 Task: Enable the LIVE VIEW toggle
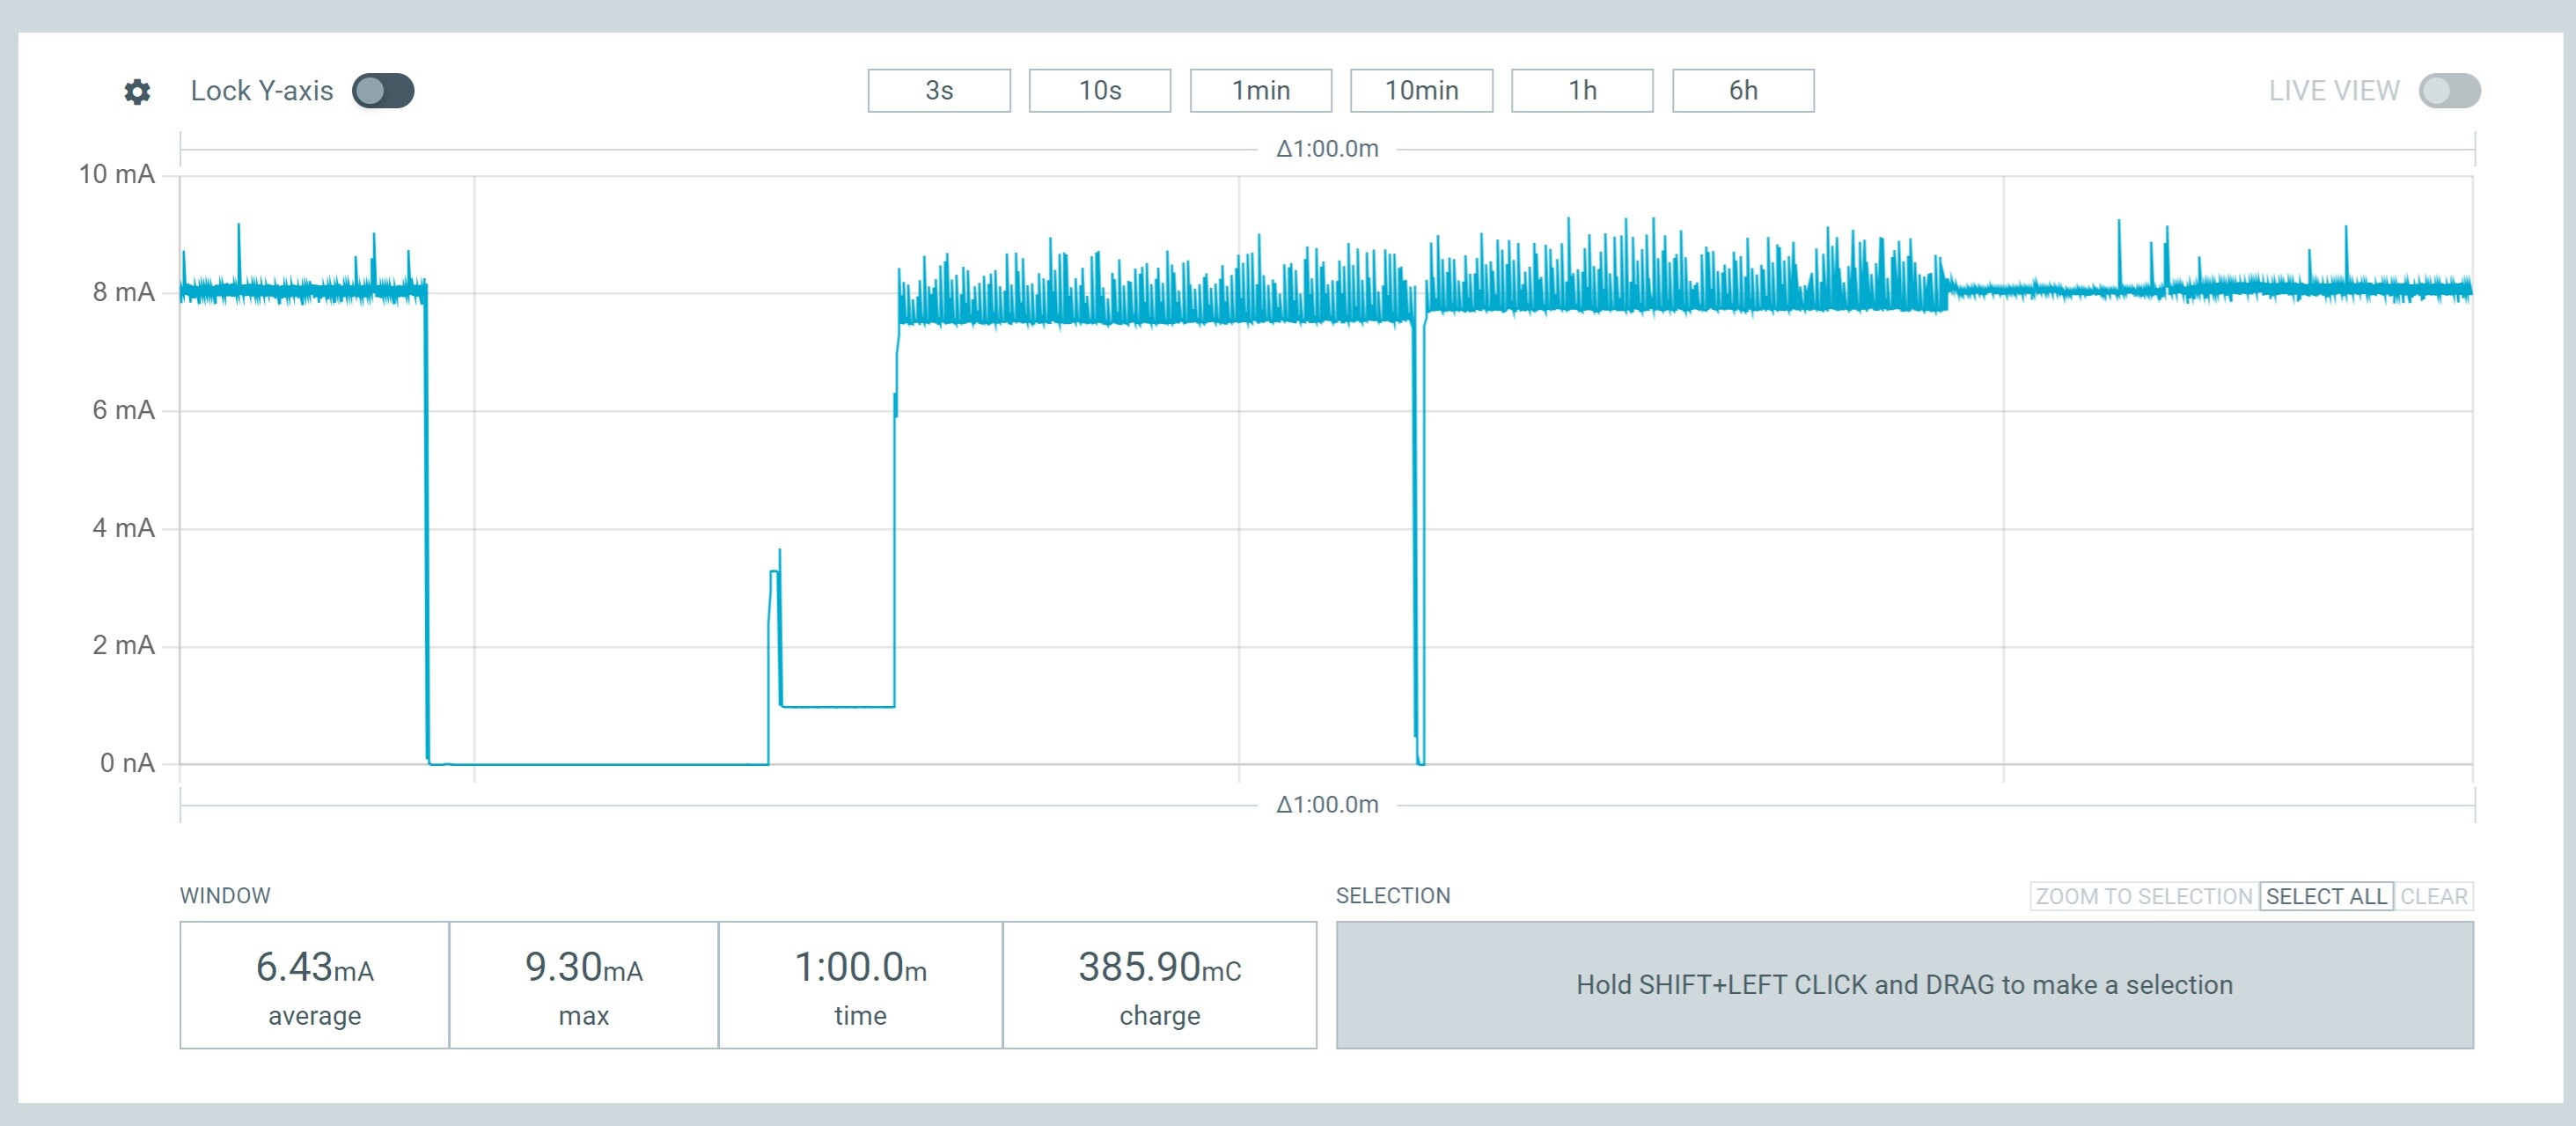click(x=2449, y=91)
